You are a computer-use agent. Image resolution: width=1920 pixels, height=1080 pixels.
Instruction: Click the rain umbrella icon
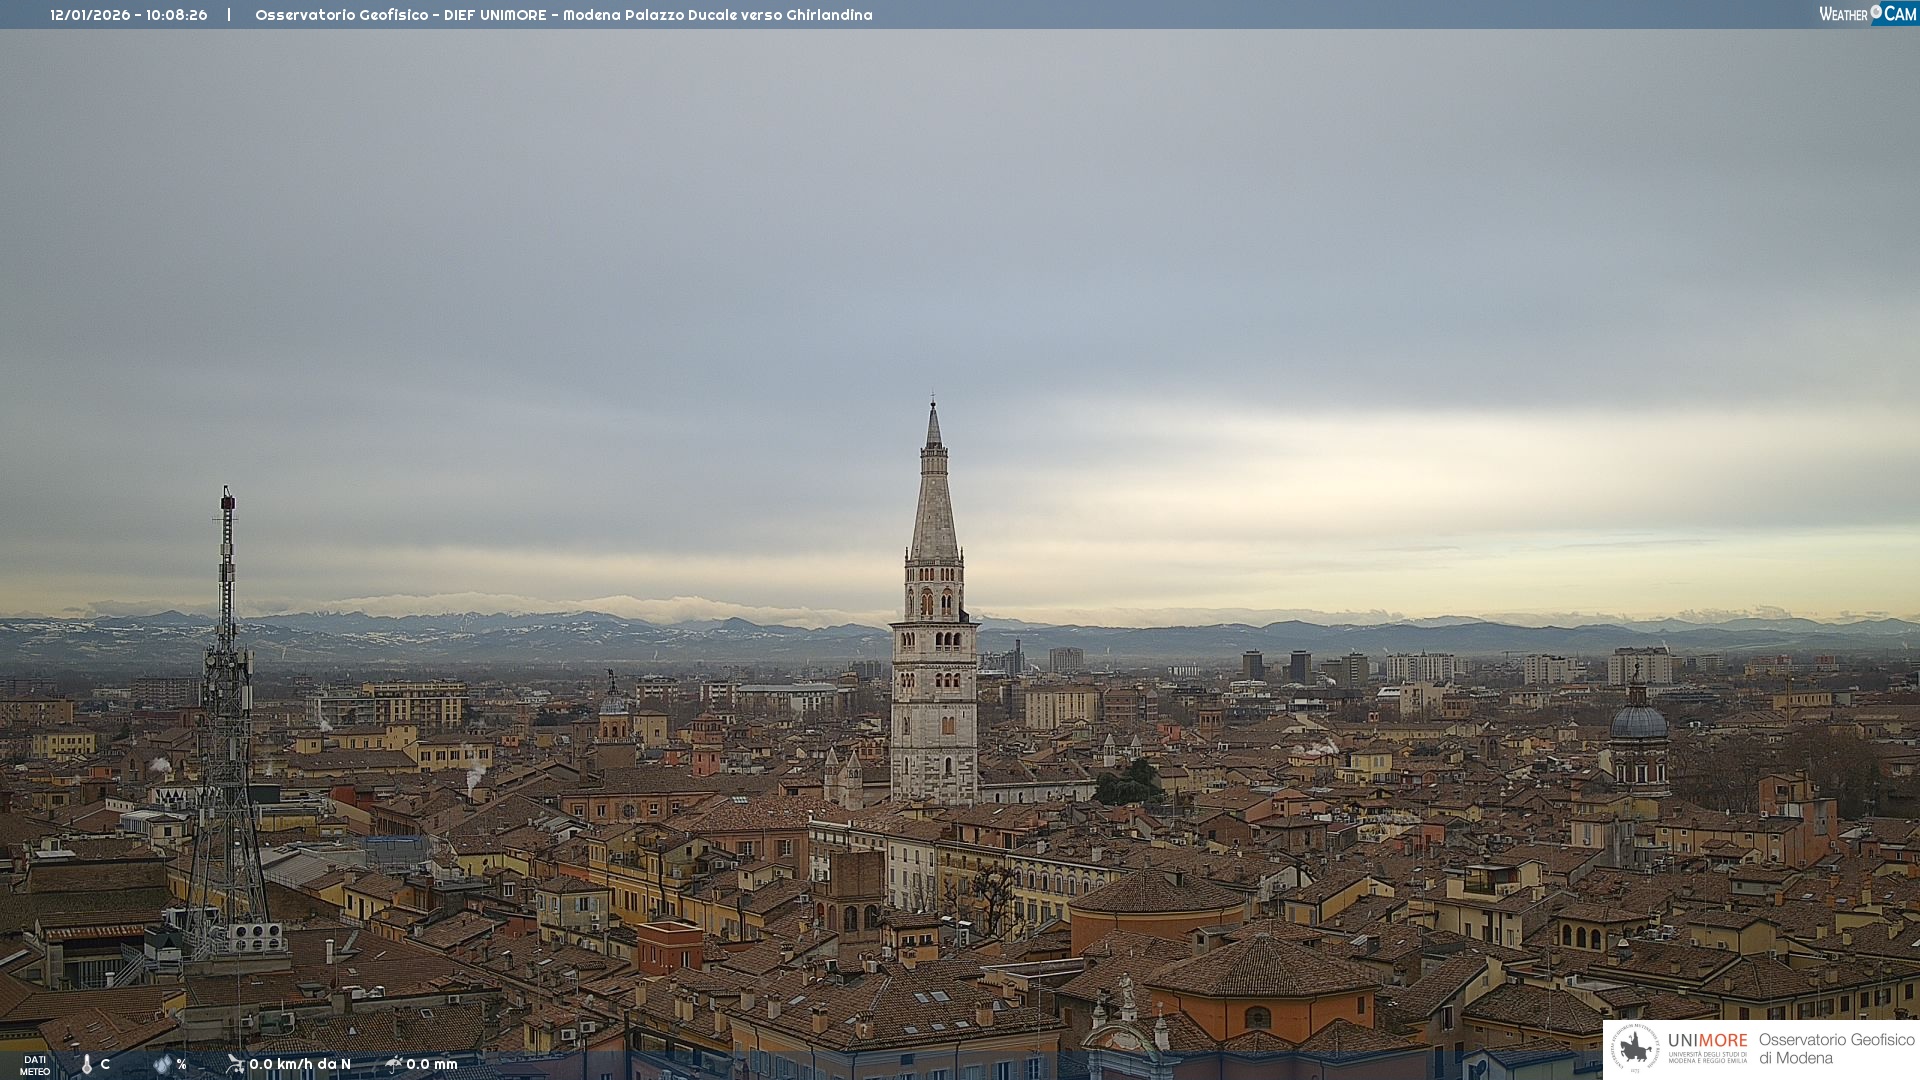coord(393,1064)
